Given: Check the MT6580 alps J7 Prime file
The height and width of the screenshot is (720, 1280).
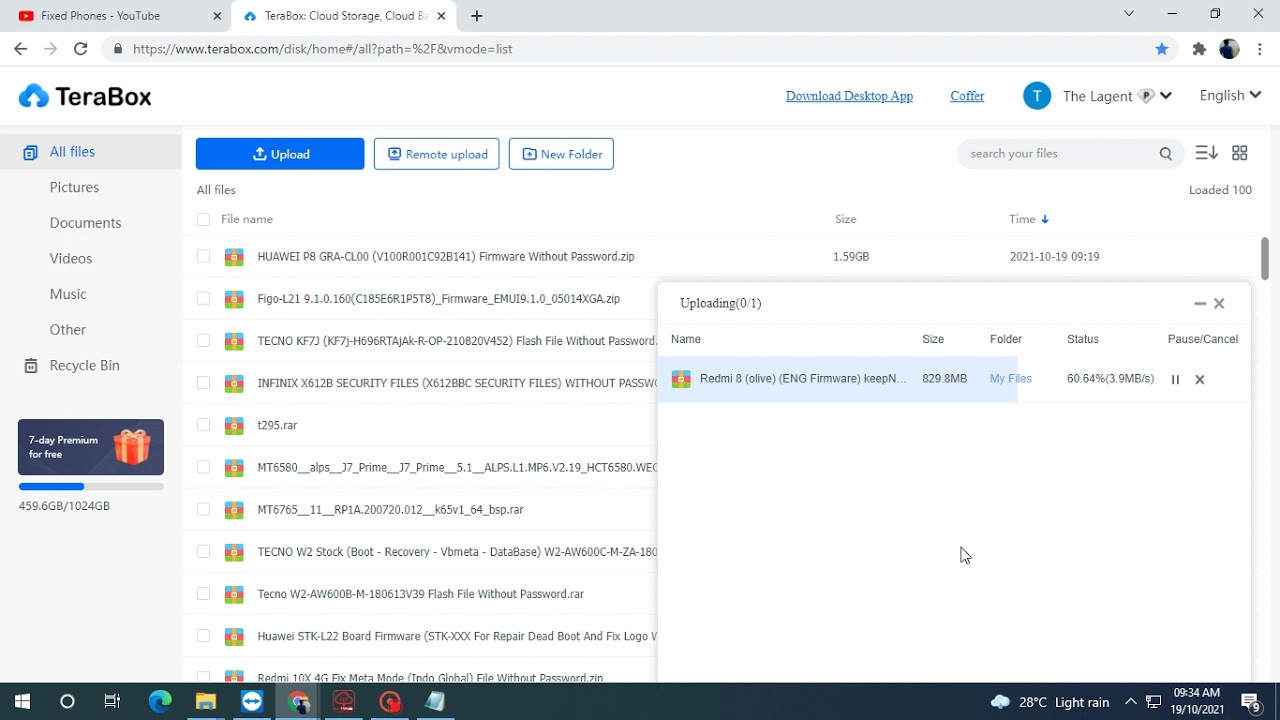Looking at the screenshot, I should pos(204,467).
